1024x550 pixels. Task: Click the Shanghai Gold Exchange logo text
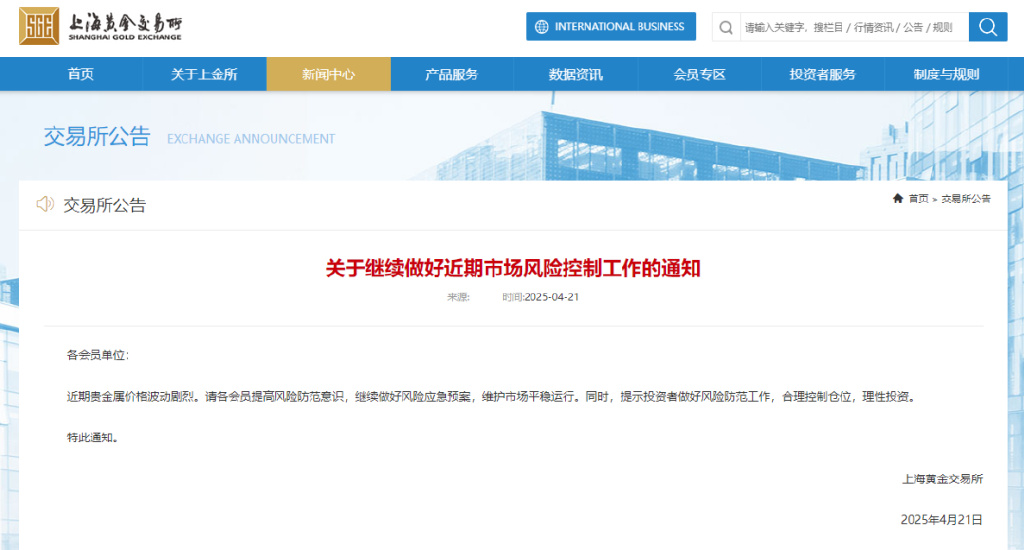click(125, 27)
